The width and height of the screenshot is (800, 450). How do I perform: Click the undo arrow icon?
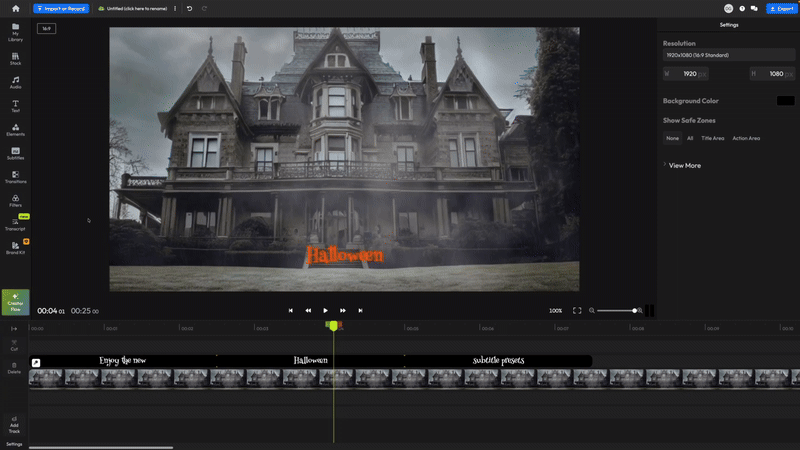[189, 8]
